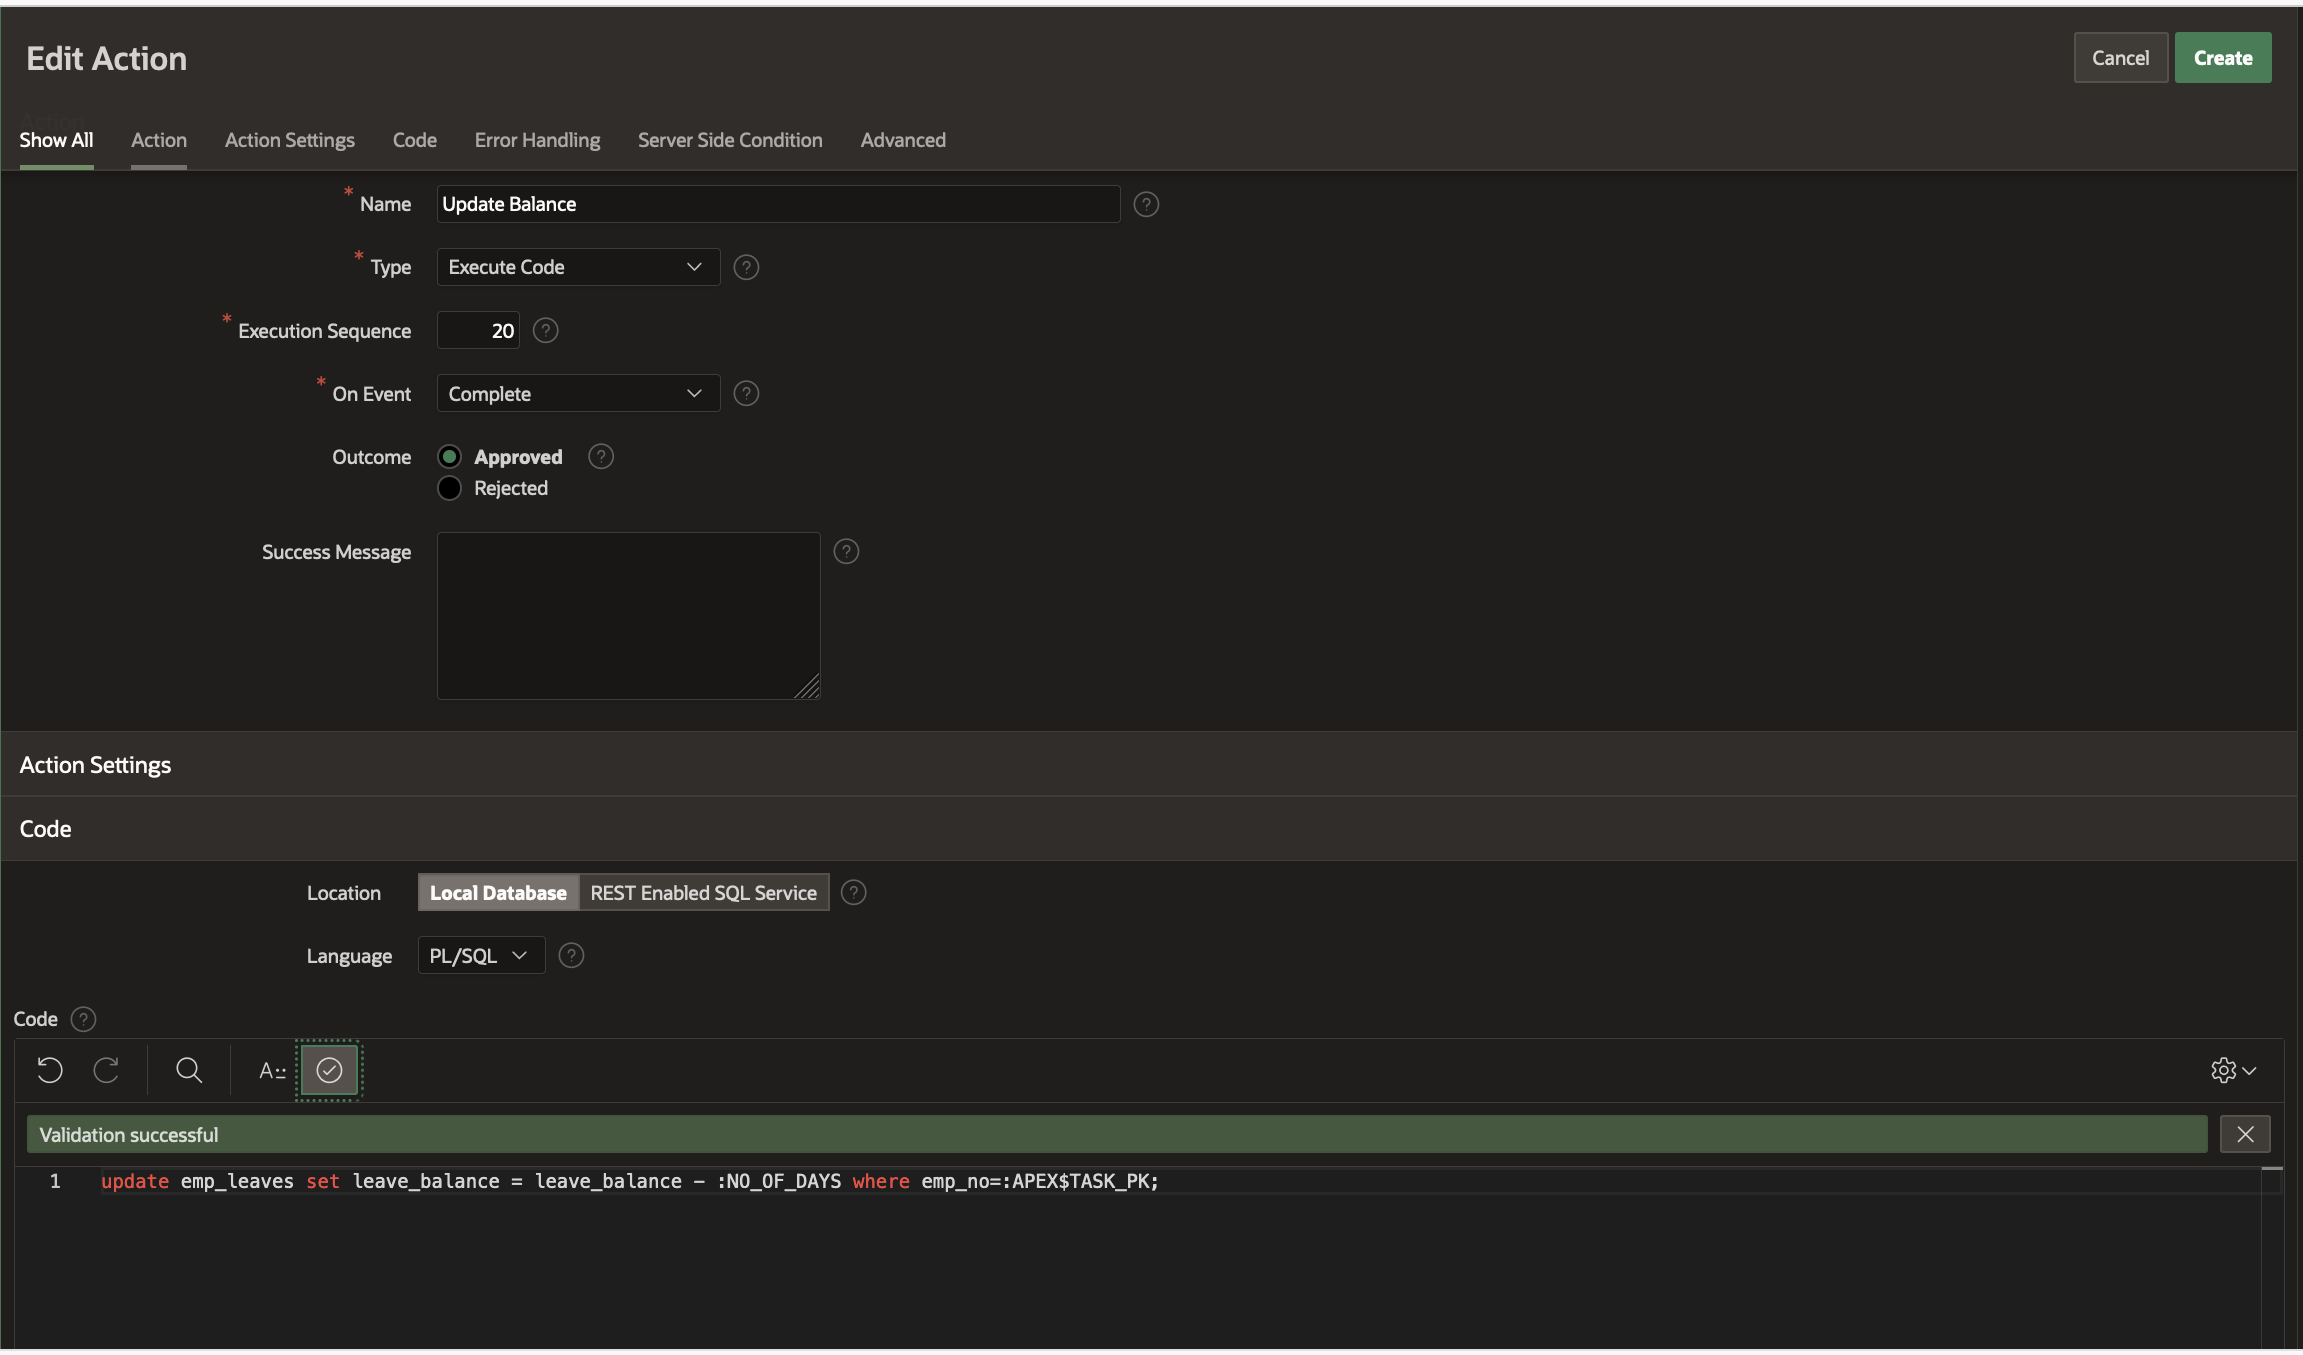Viewport: 2303px width, 1355px height.
Task: Expand the On Event dropdown
Action: [x=578, y=394]
